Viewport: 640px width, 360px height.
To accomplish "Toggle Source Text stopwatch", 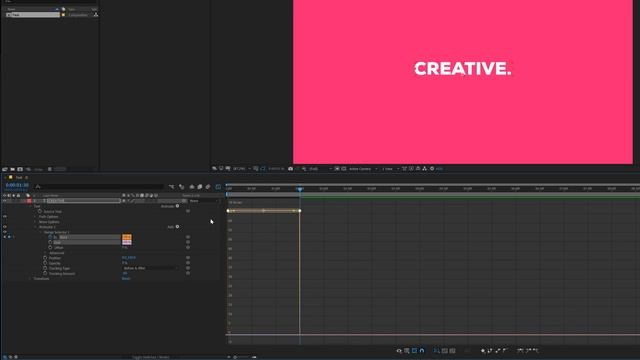I will (40, 211).
